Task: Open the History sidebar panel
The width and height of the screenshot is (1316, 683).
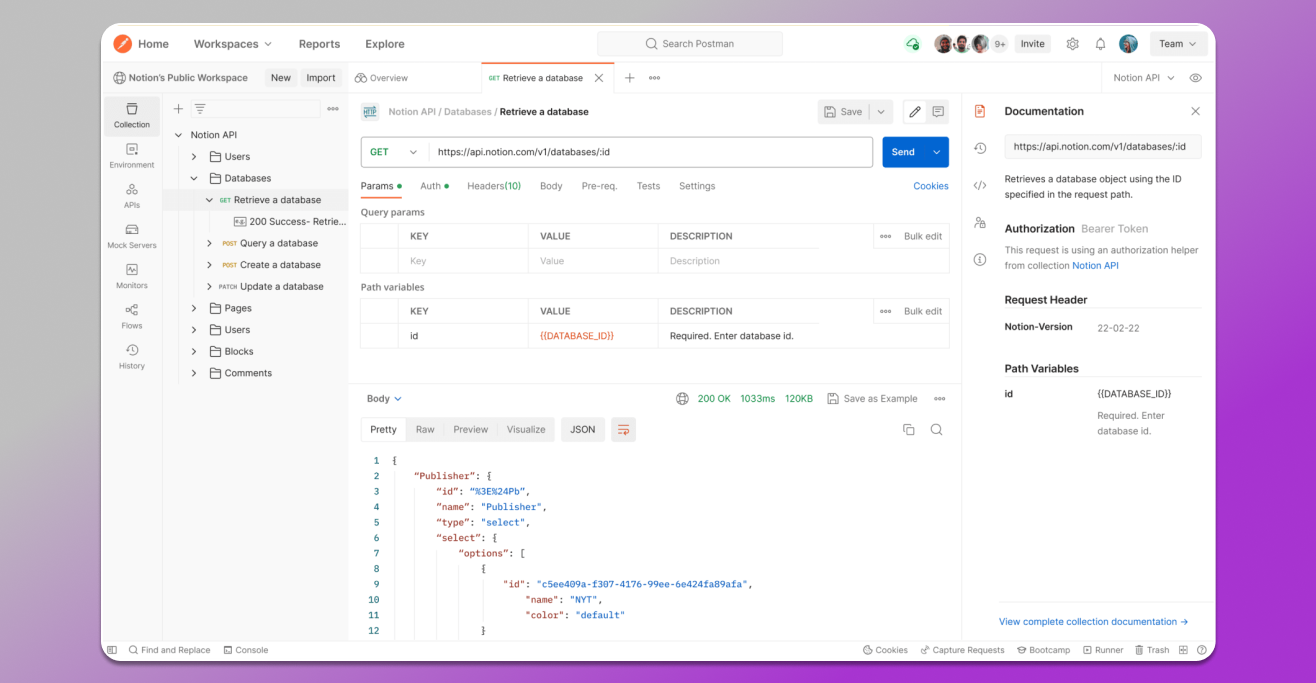Action: point(131,356)
